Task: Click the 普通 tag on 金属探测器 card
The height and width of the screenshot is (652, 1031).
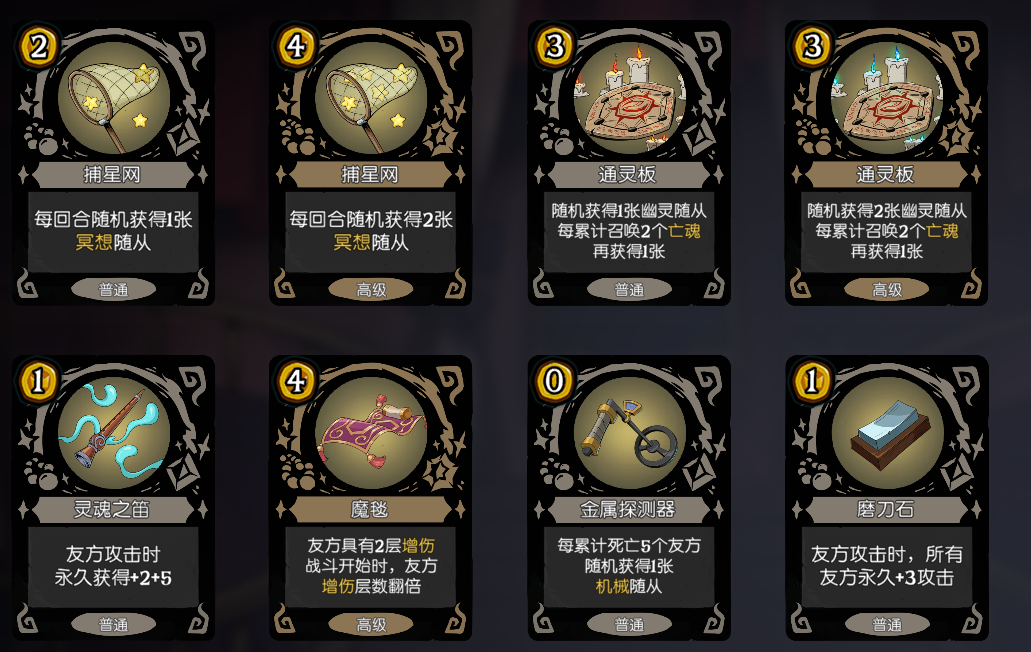Action: 629,624
